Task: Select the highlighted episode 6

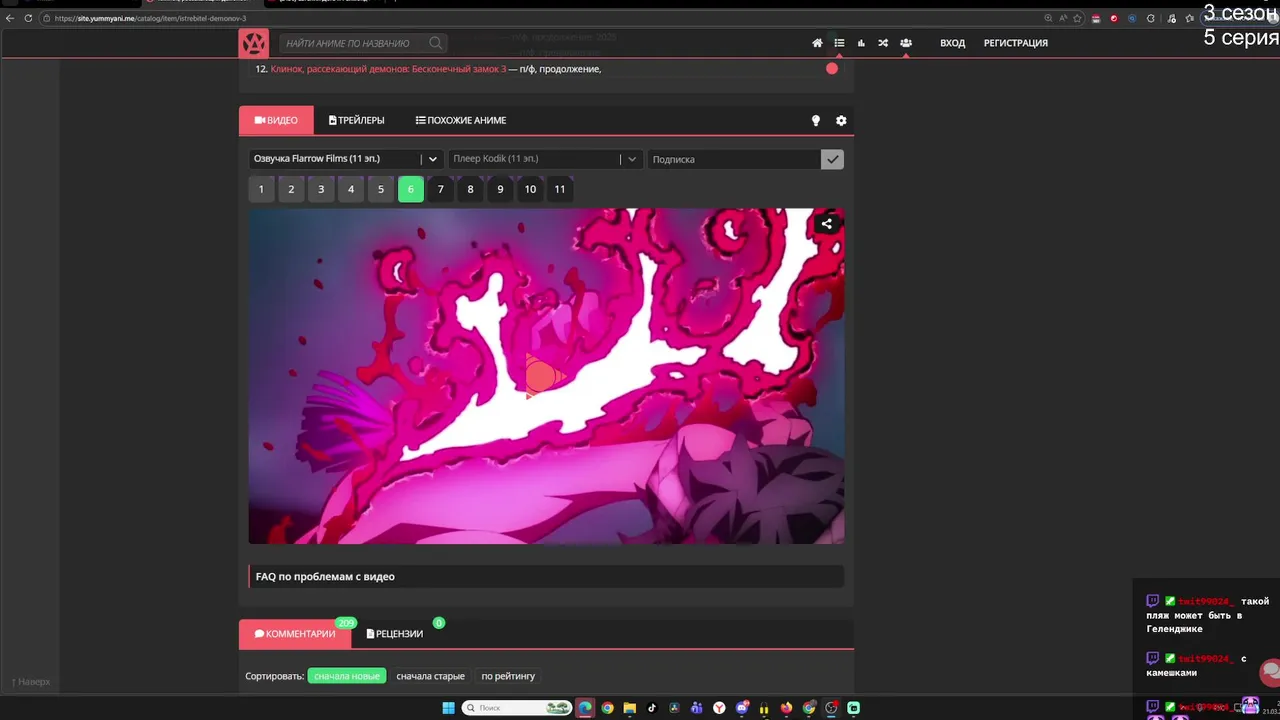Action: tap(411, 189)
